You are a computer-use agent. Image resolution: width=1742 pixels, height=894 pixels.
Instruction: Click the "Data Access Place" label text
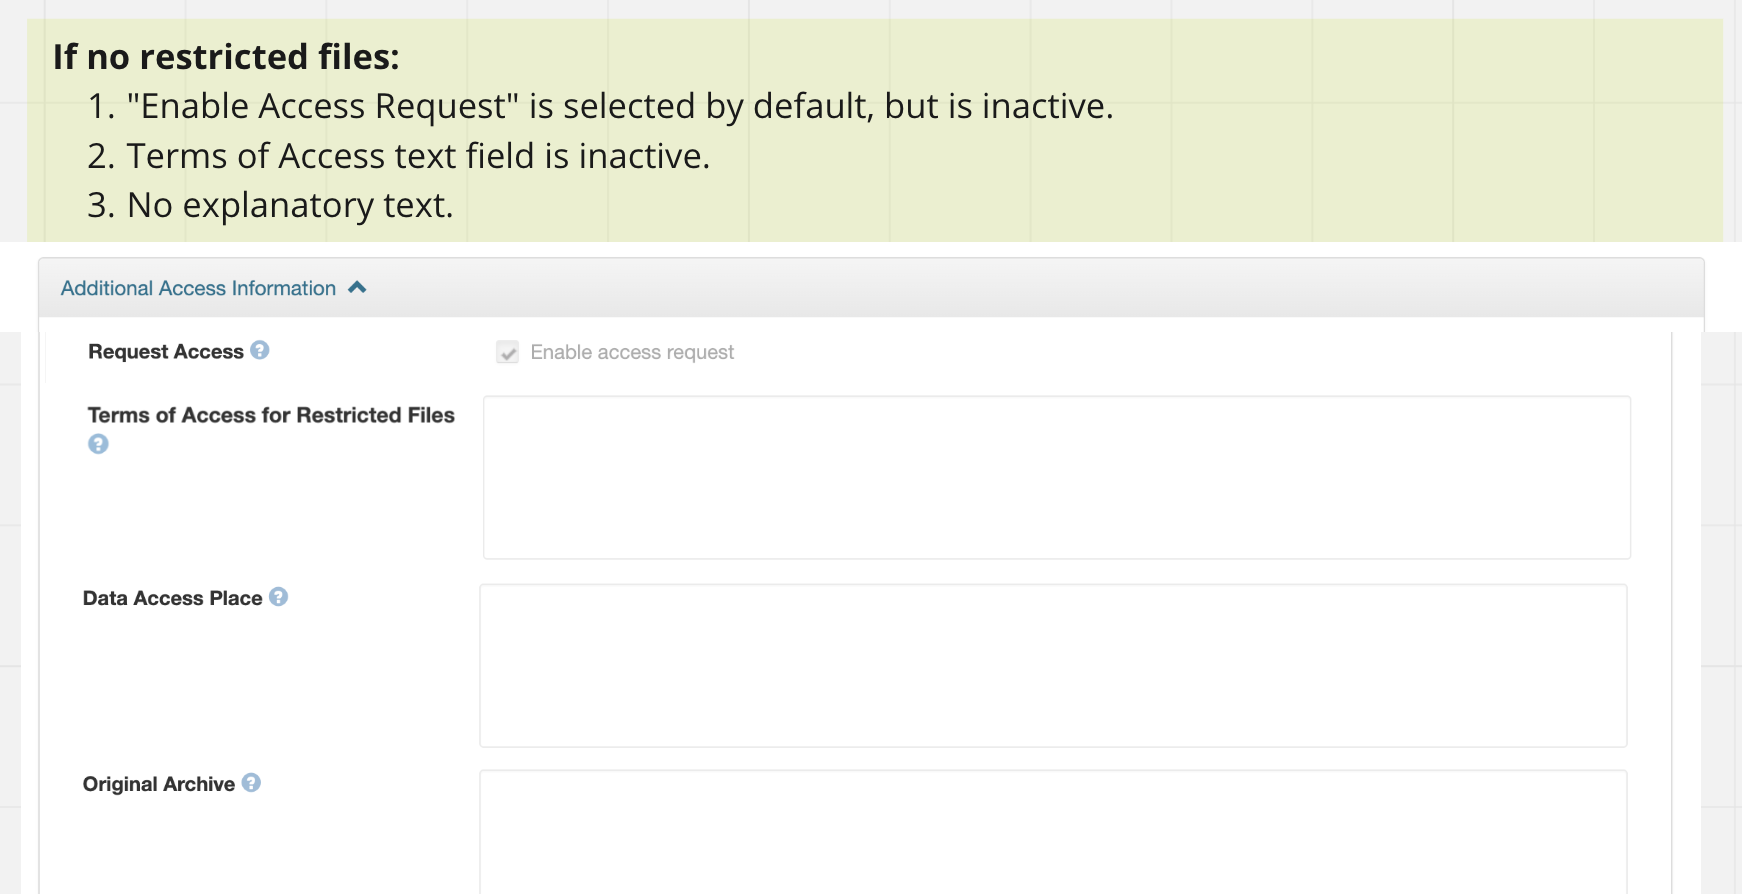[x=172, y=598]
